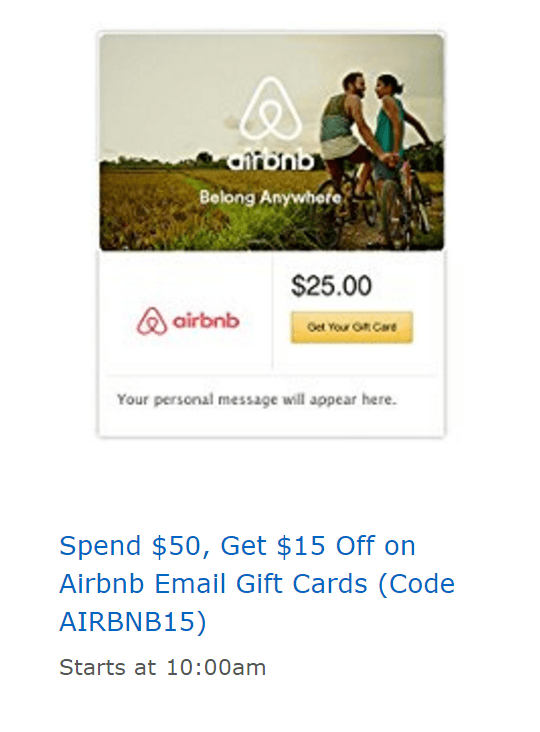Click the vertical divider beside the $25.00 price

coord(273,312)
